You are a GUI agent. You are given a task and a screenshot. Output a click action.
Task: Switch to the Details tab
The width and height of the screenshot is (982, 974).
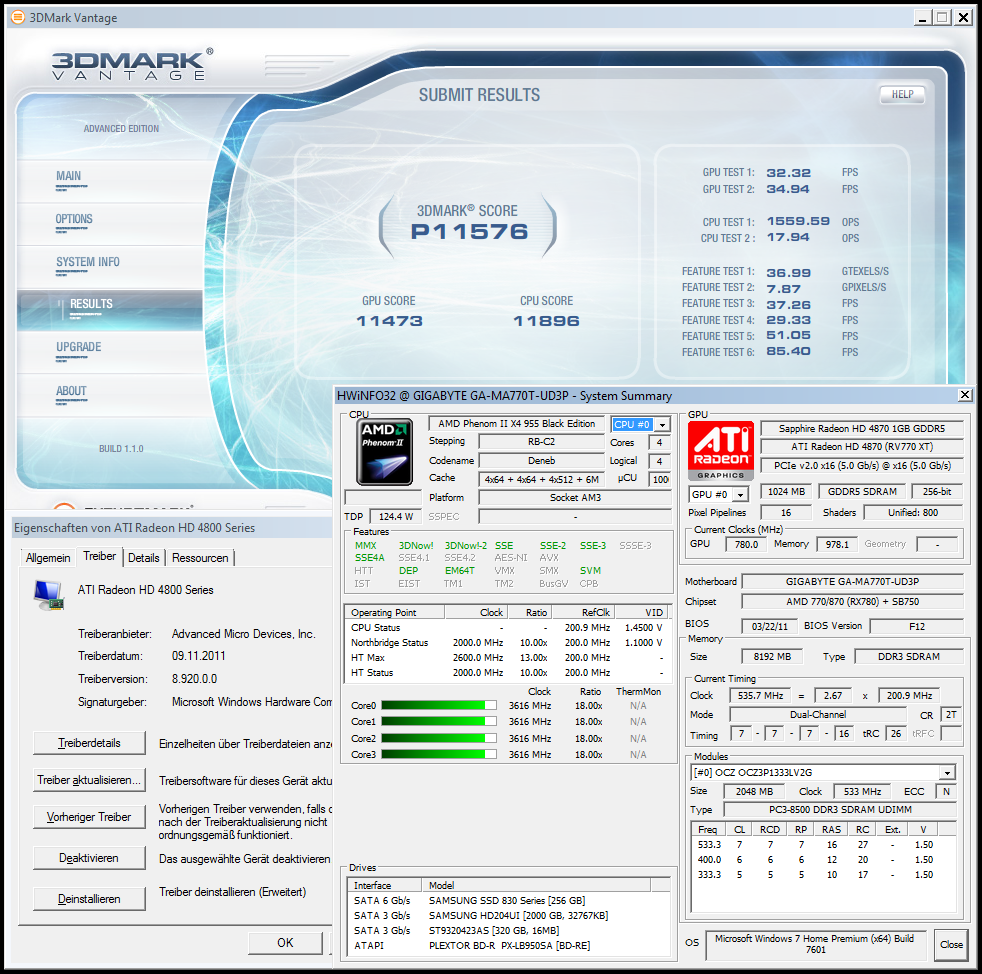click(143, 557)
